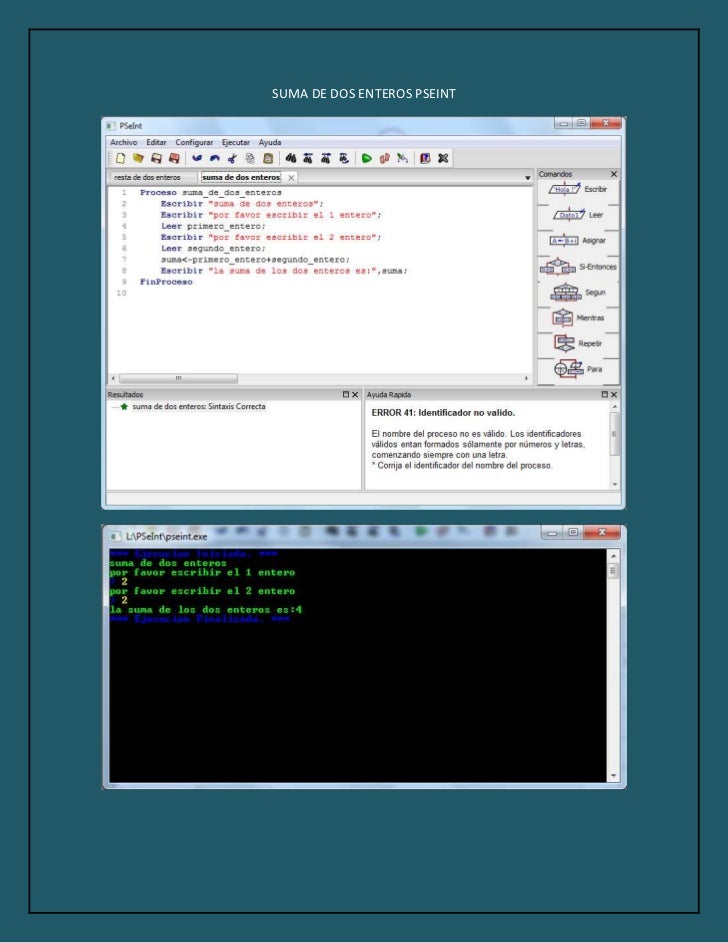Image resolution: width=728 pixels, height=943 pixels.
Task: Click Ayuda Rapida scrollbar down arrow
Action: click(x=614, y=484)
